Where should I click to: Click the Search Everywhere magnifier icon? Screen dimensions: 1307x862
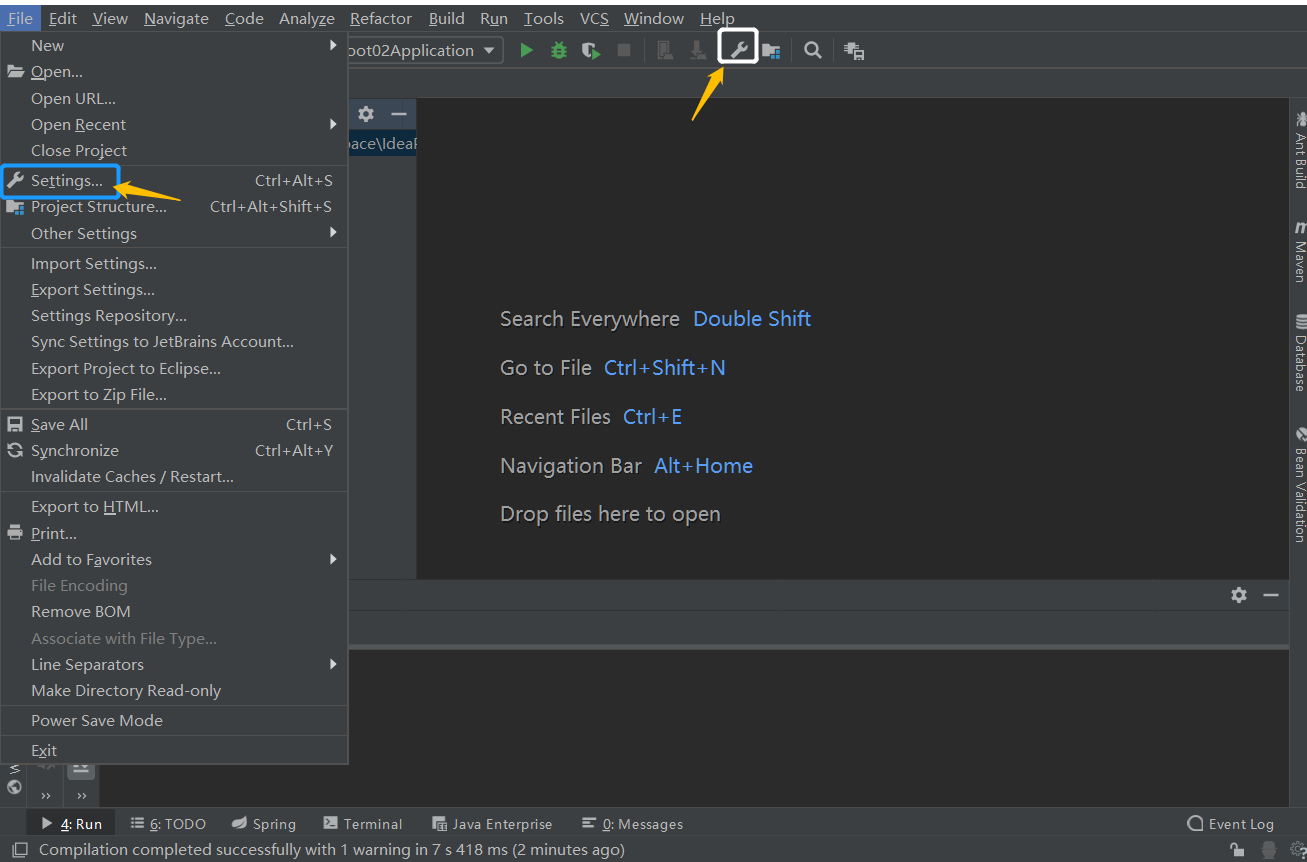point(813,50)
